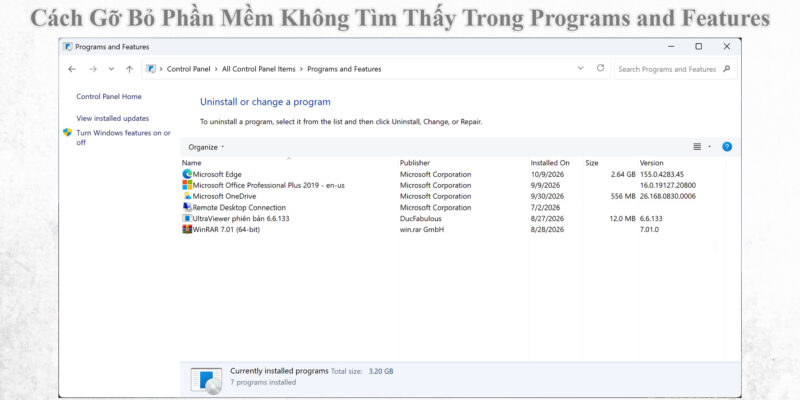Click the 12.0 MB size value
Image resolution: width=800 pixels, height=400 pixels.
pos(622,218)
